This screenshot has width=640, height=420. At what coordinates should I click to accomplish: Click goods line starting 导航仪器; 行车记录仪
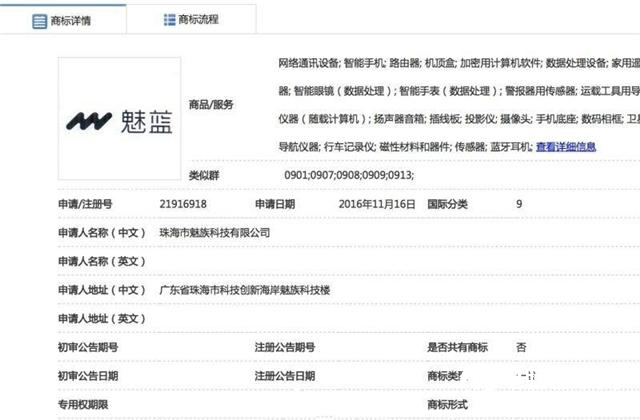[405, 147]
